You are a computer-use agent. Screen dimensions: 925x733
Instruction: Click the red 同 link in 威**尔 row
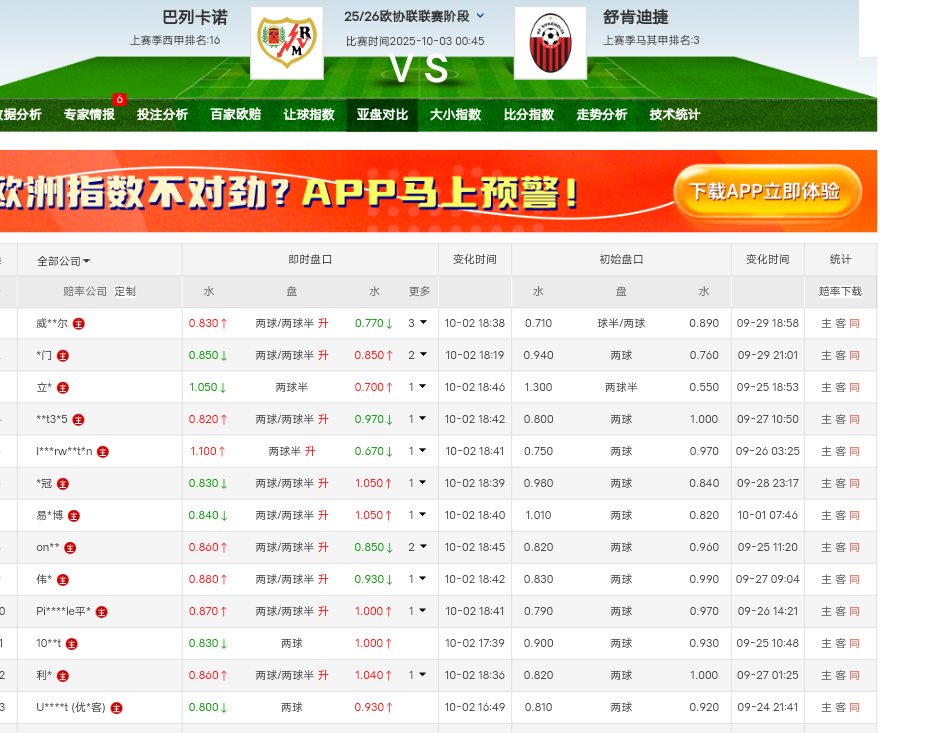click(x=854, y=324)
